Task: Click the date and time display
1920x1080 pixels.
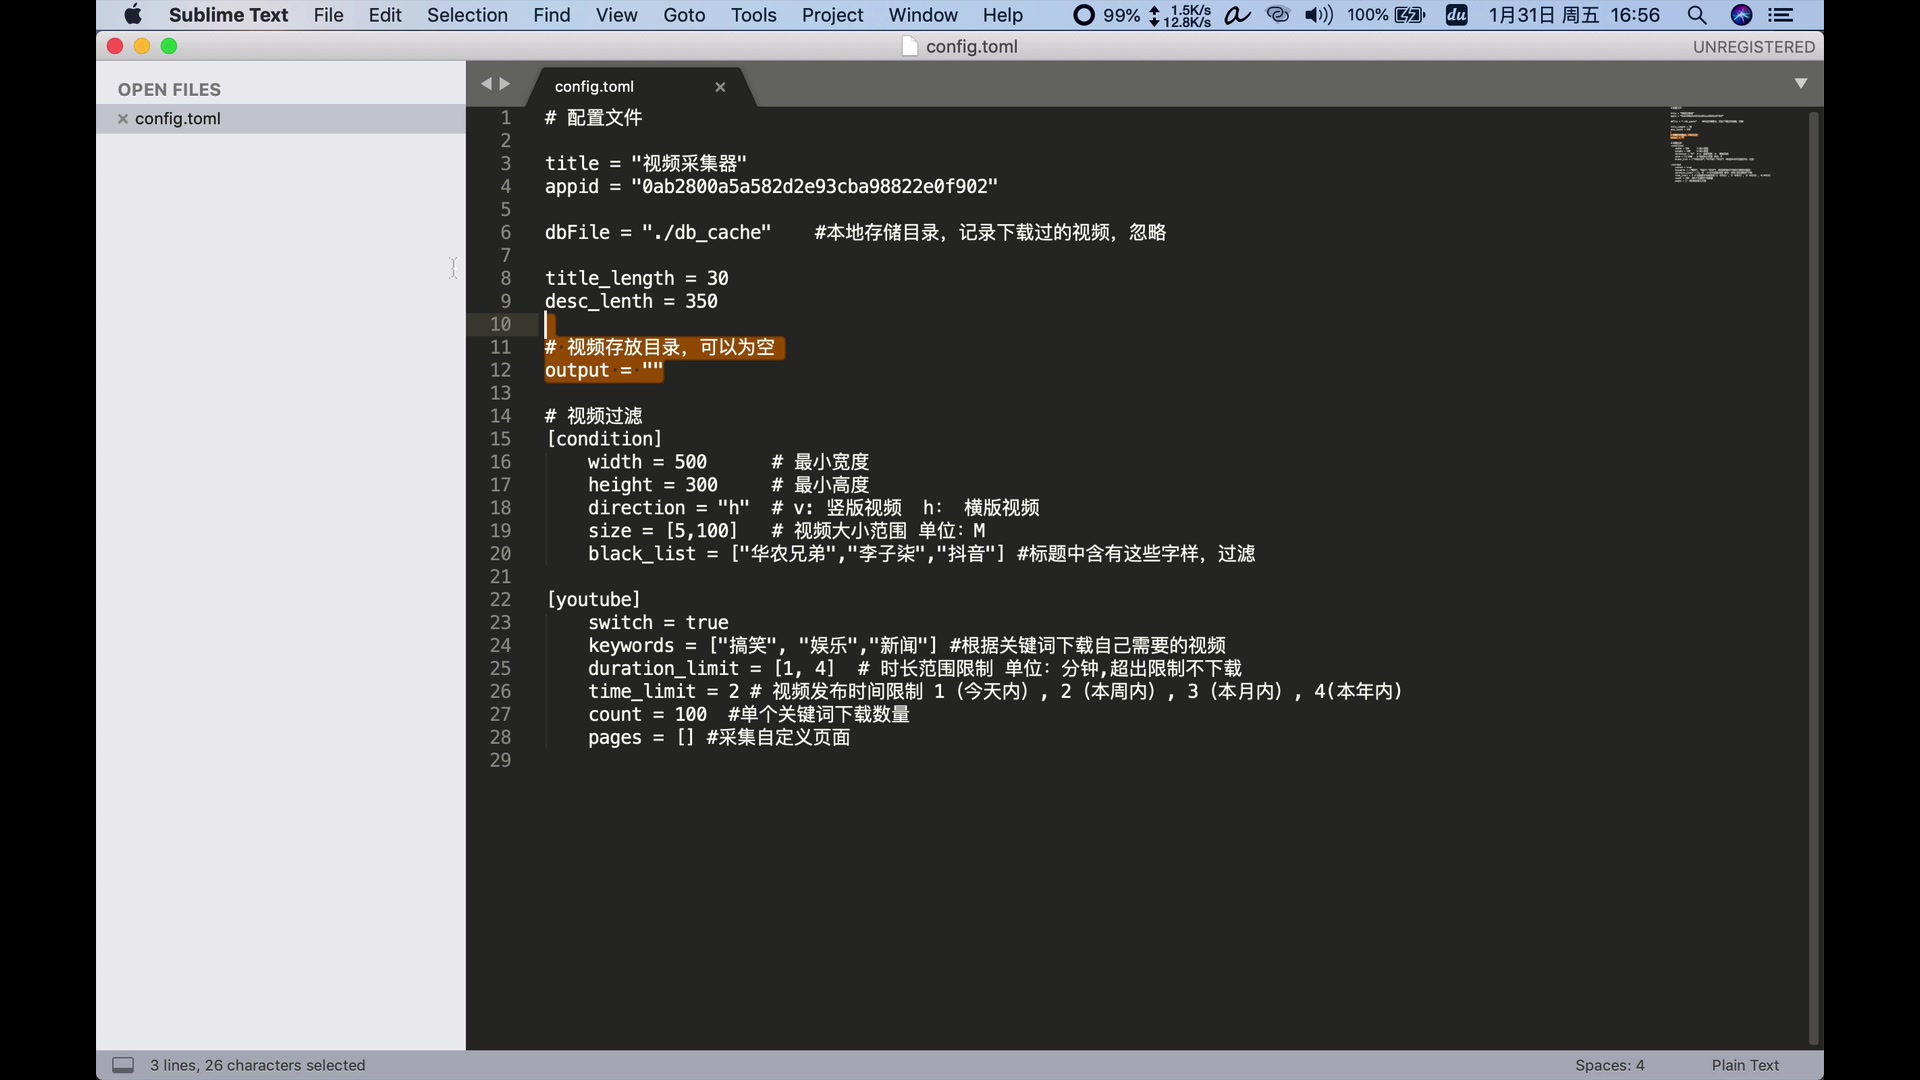Action: point(1574,15)
